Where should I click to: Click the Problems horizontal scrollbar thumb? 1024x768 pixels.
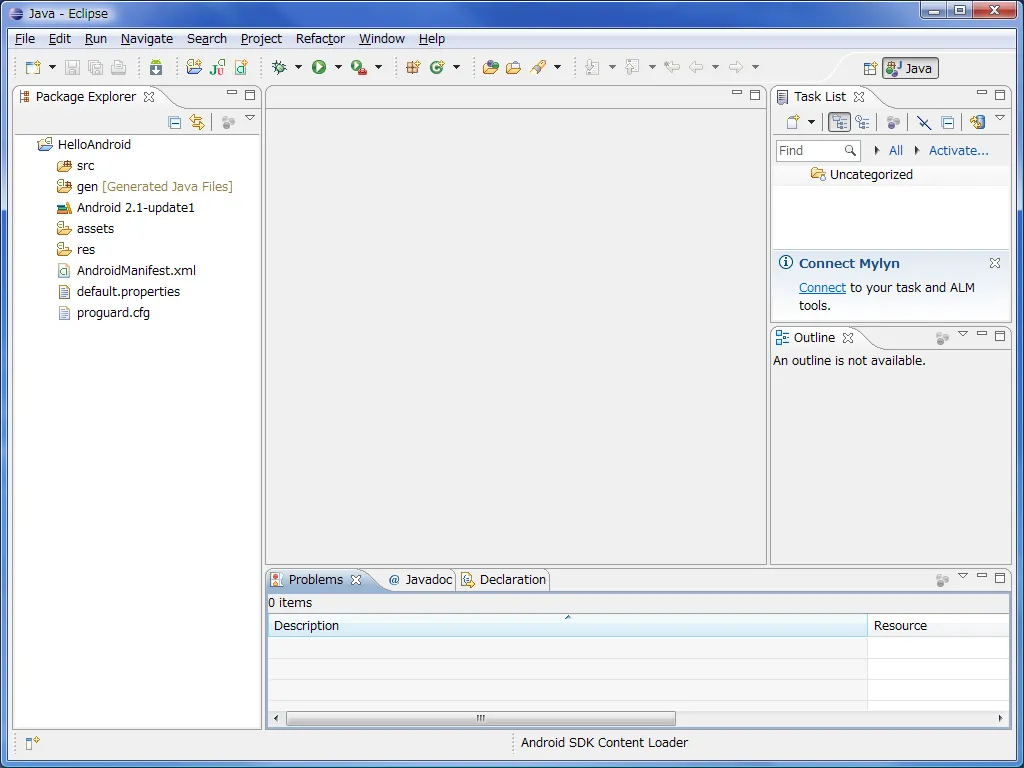pyautogui.click(x=481, y=718)
